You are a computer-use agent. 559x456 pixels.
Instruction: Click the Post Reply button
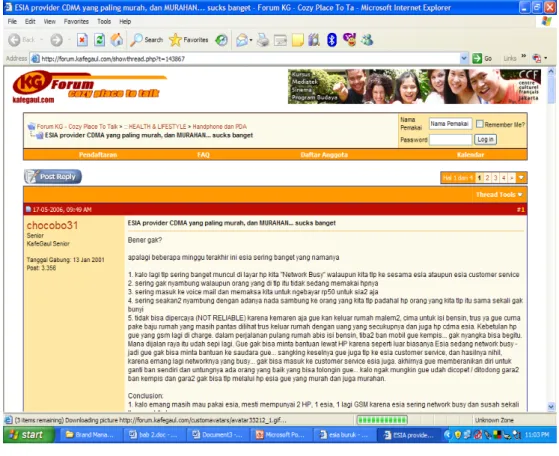[53, 176]
